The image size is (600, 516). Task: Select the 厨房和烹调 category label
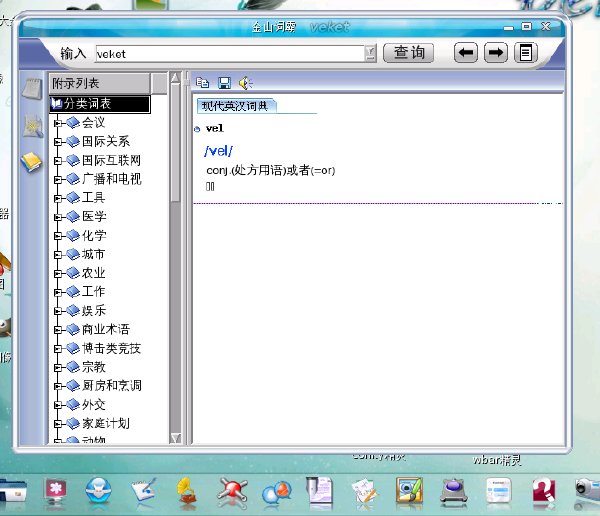[112, 385]
